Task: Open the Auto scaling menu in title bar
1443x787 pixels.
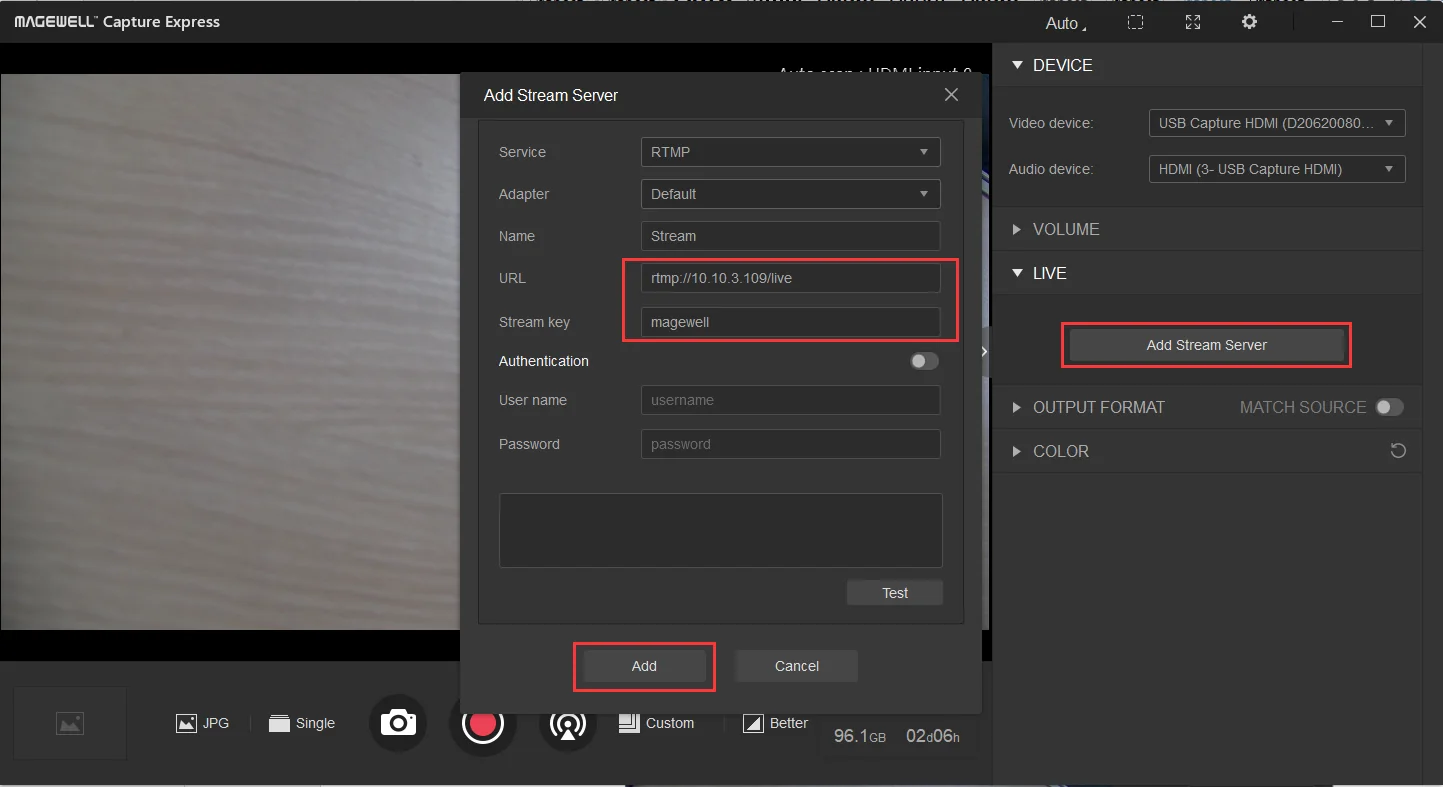Action: [x=1066, y=23]
